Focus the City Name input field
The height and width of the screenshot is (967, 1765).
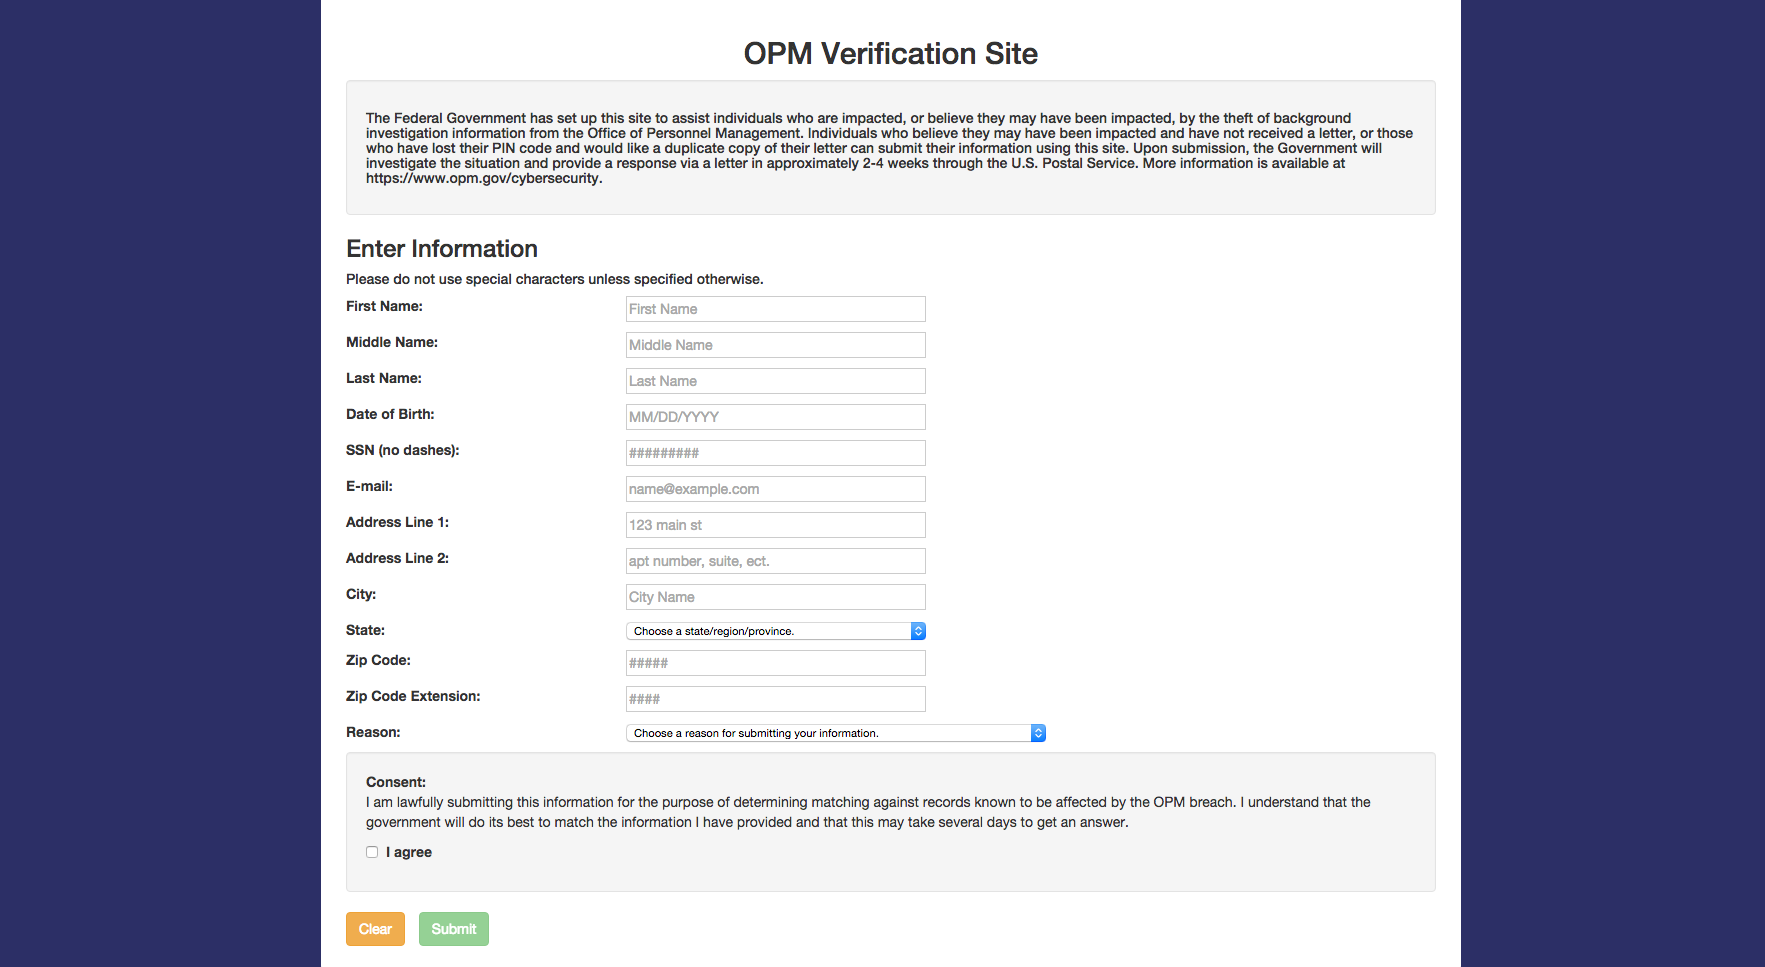coord(775,597)
